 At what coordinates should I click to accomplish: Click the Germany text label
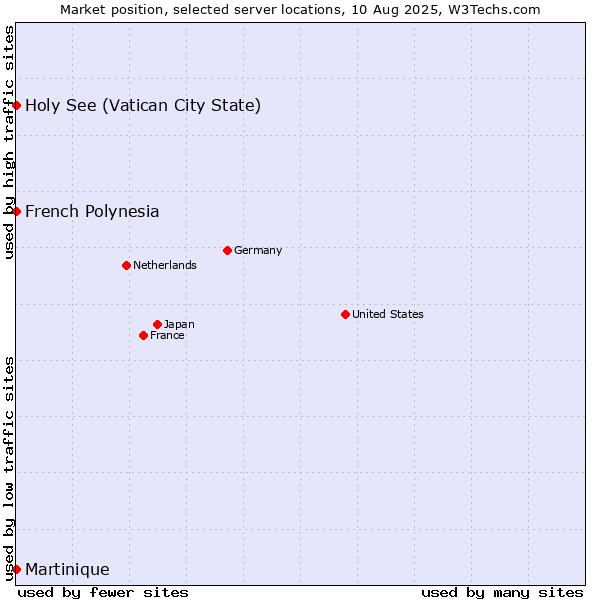click(x=258, y=251)
